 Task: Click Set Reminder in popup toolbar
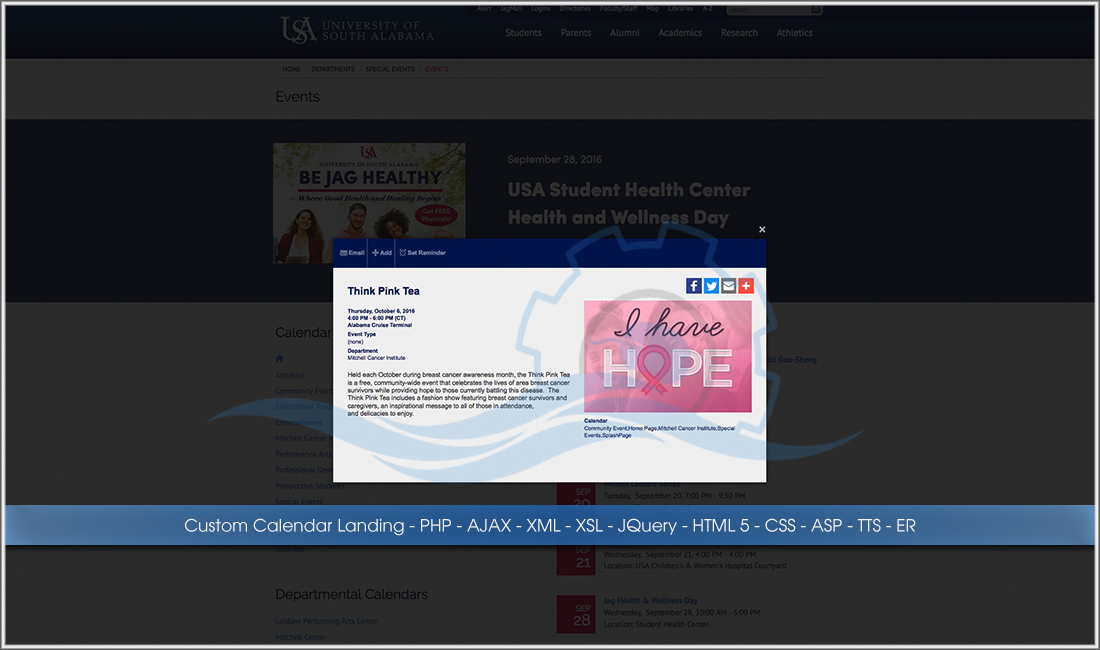(422, 252)
